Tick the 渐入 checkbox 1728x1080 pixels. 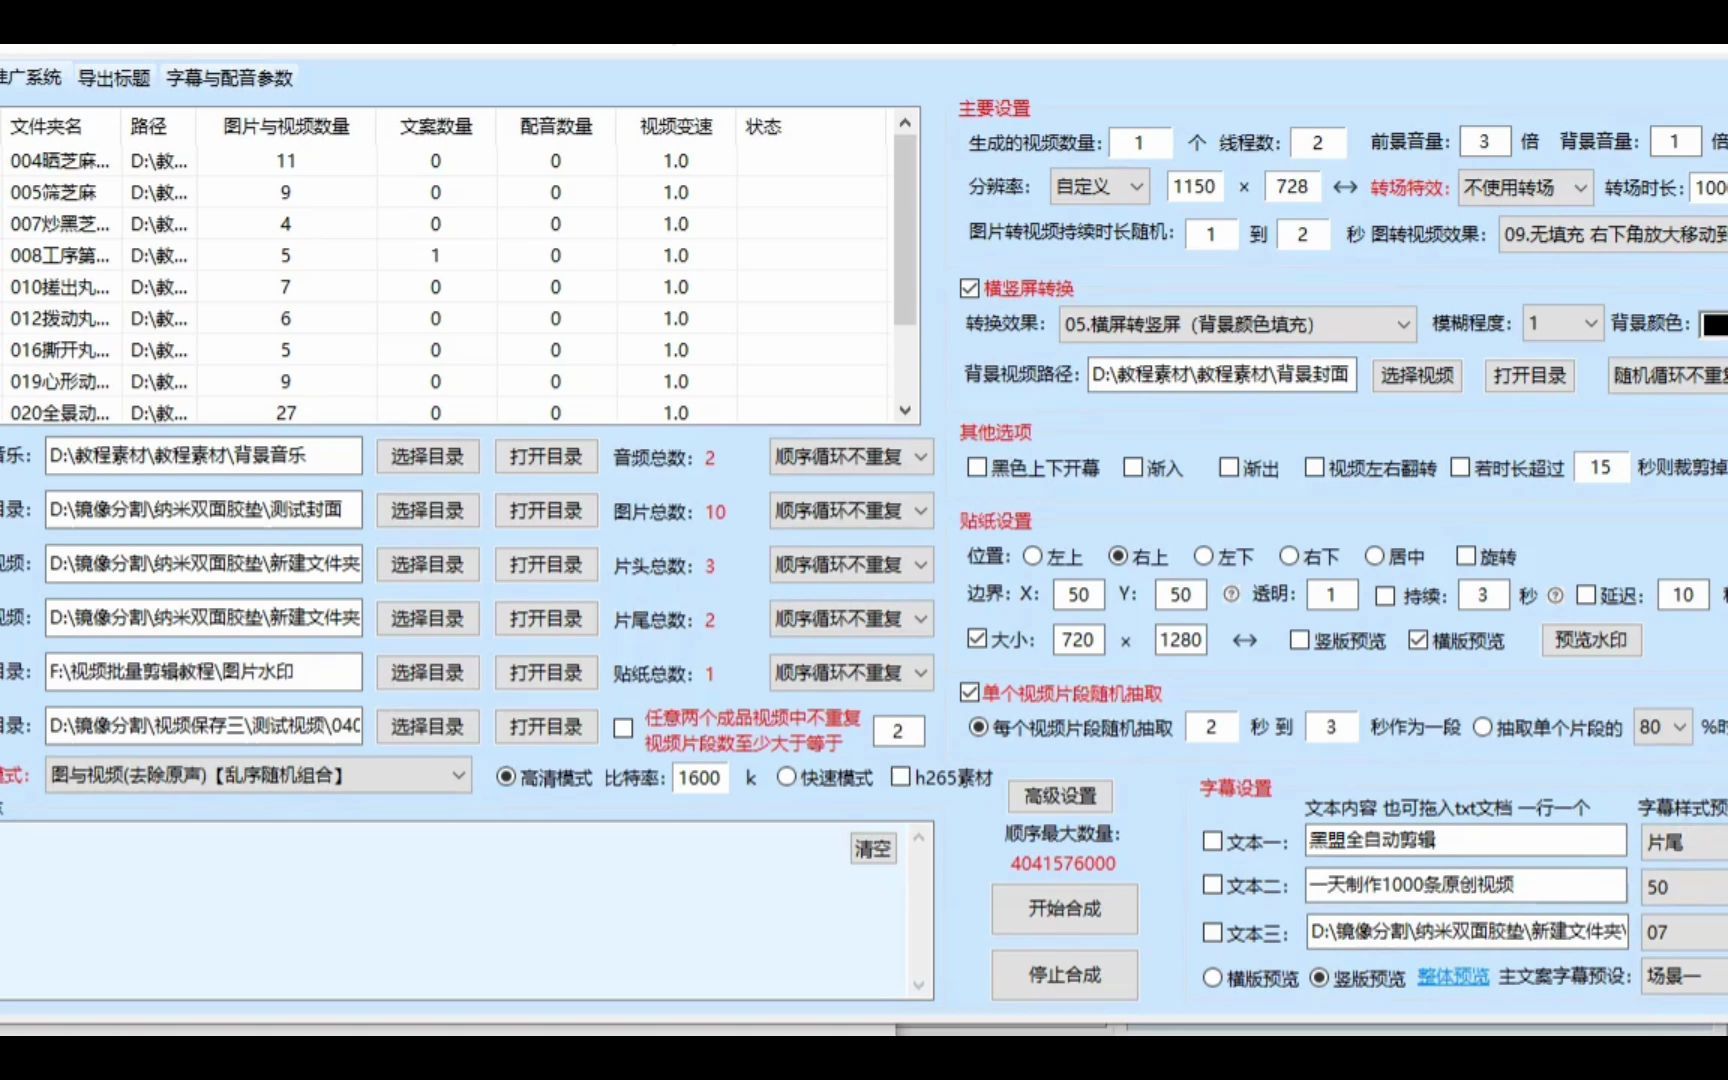point(1133,467)
